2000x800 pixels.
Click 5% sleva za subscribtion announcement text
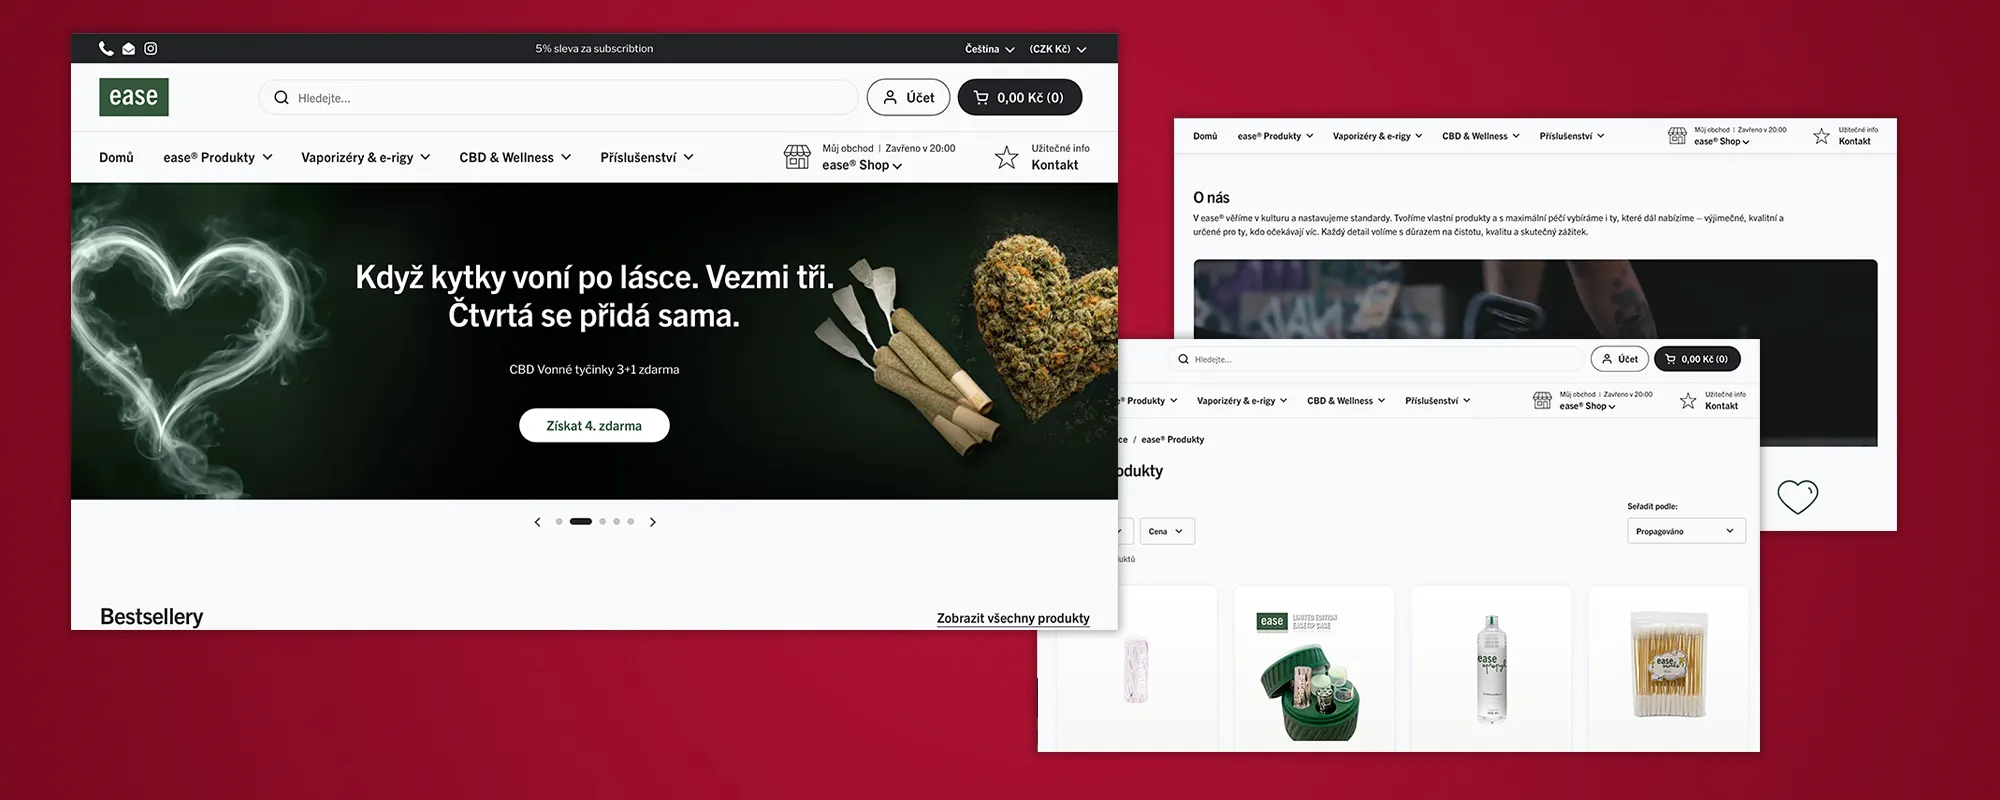594,48
